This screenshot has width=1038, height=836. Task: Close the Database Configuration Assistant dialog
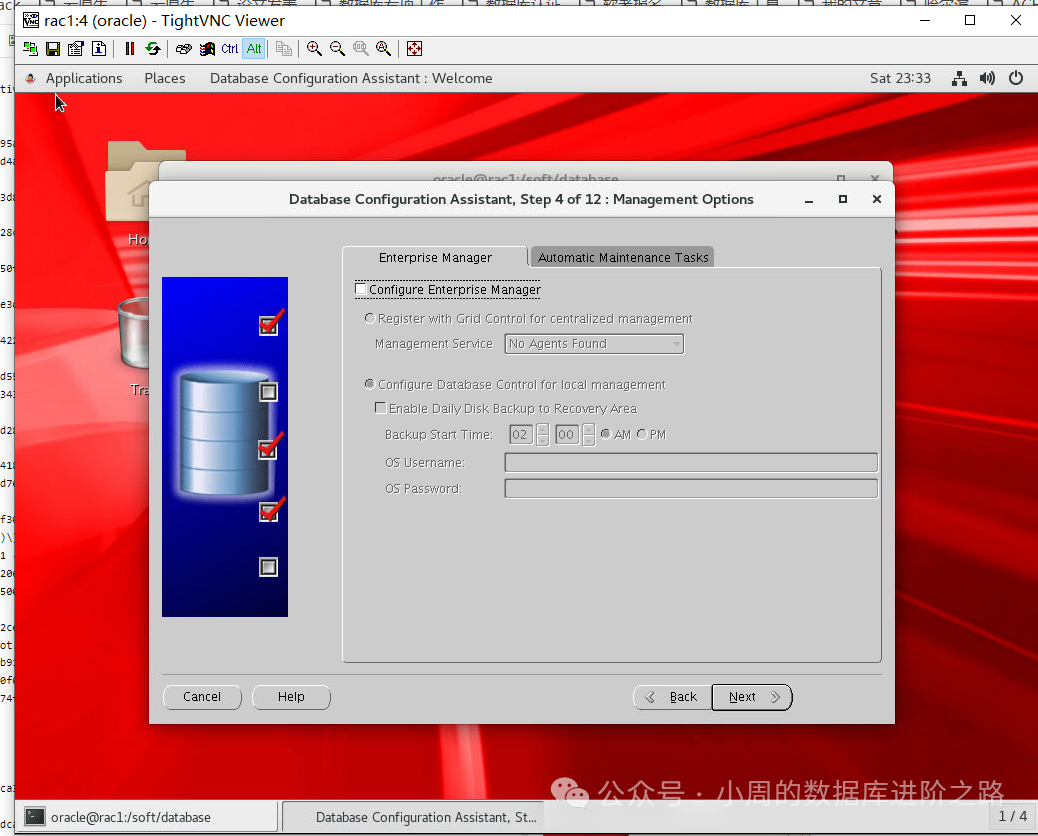876,199
